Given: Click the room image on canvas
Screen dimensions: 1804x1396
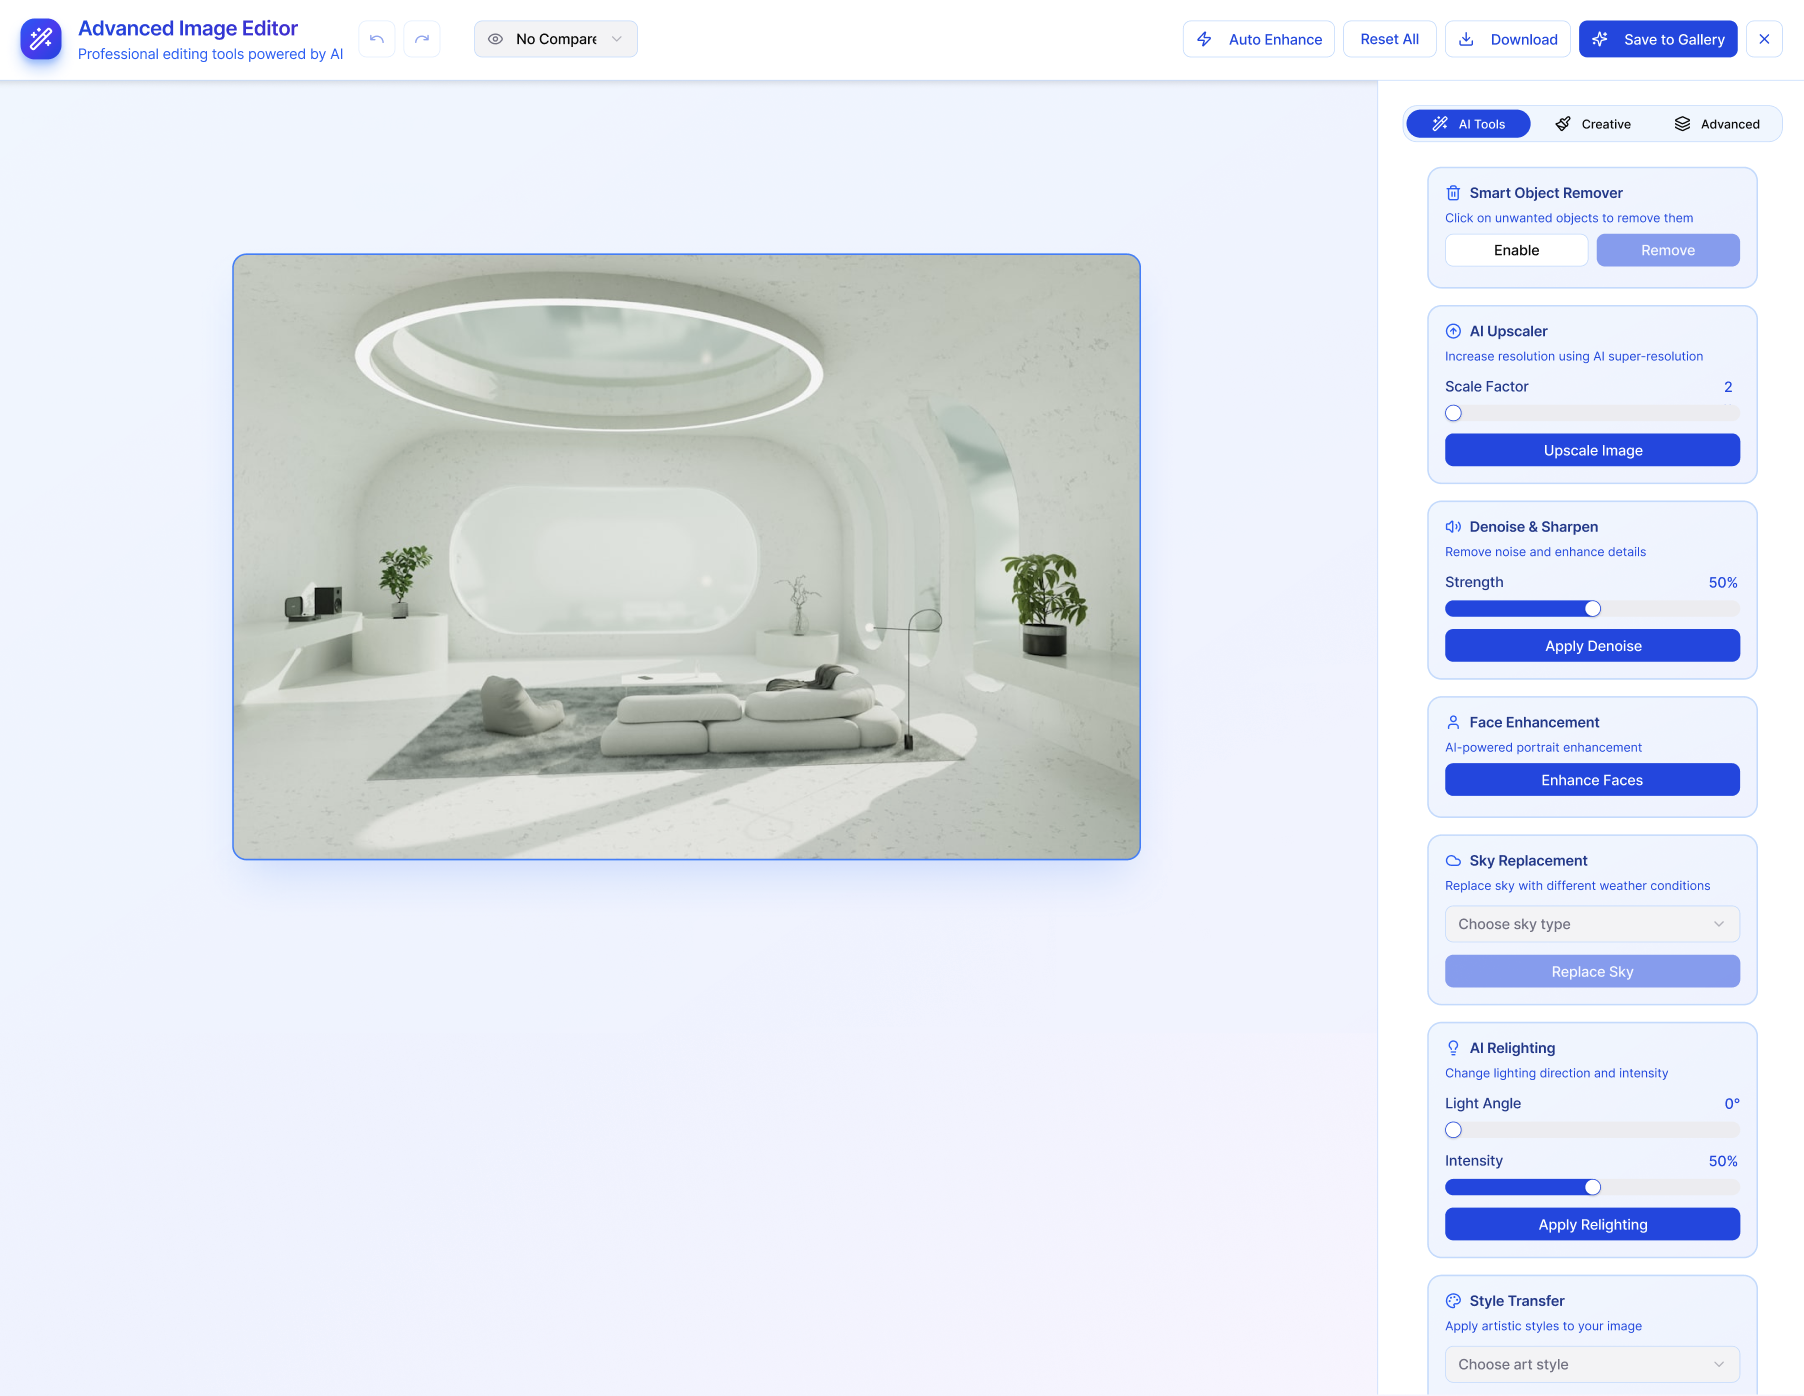Looking at the screenshot, I should [686, 556].
